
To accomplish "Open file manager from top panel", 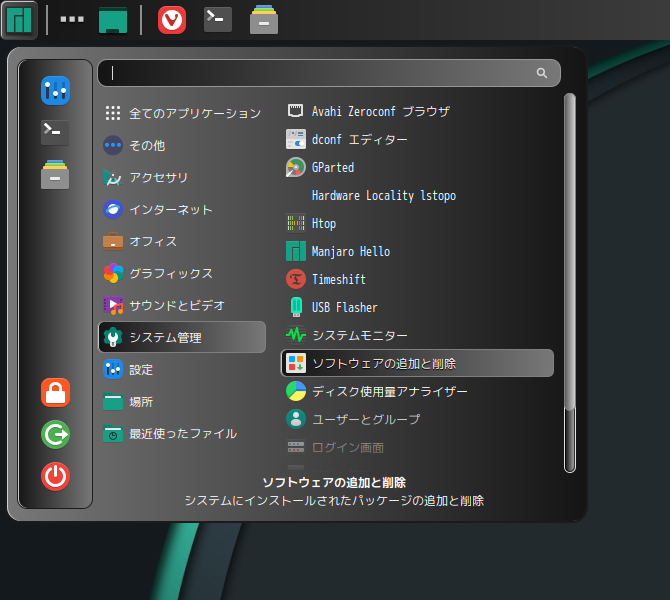I will point(264,20).
